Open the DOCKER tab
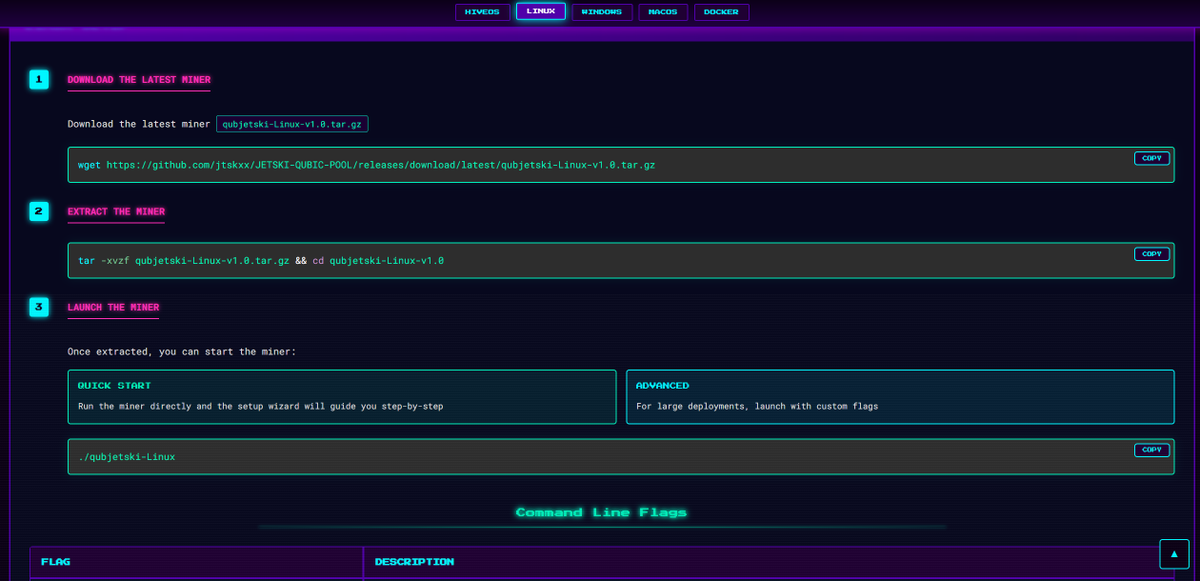 721,12
